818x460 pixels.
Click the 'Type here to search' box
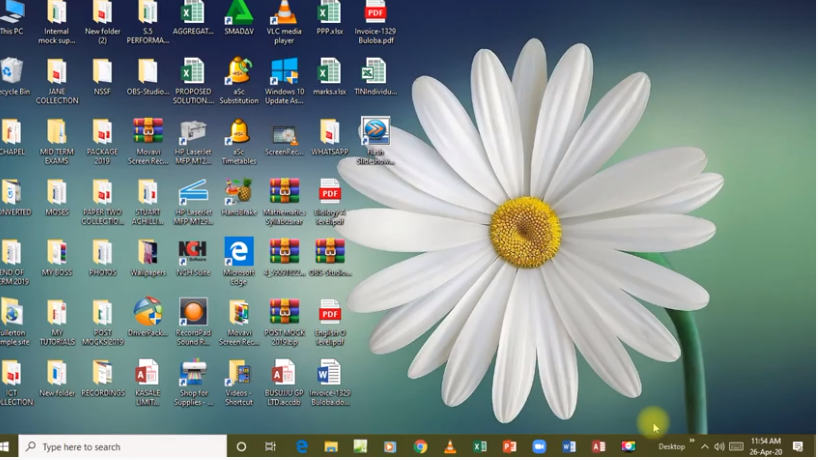(x=122, y=447)
